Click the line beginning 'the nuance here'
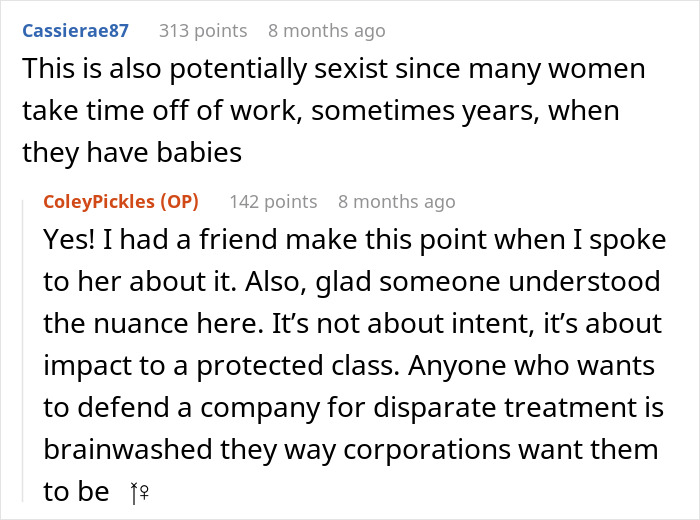 click(x=352, y=323)
